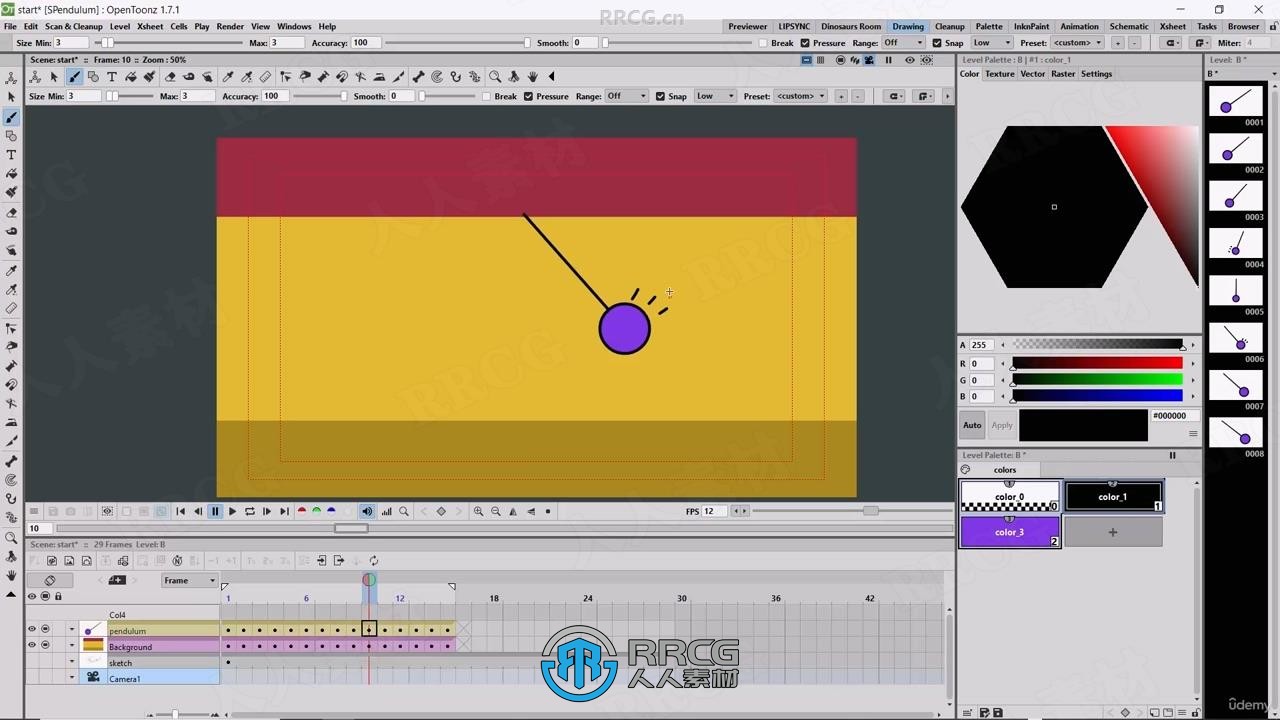
Task: Open the Xsheet menu
Action: click(x=150, y=26)
